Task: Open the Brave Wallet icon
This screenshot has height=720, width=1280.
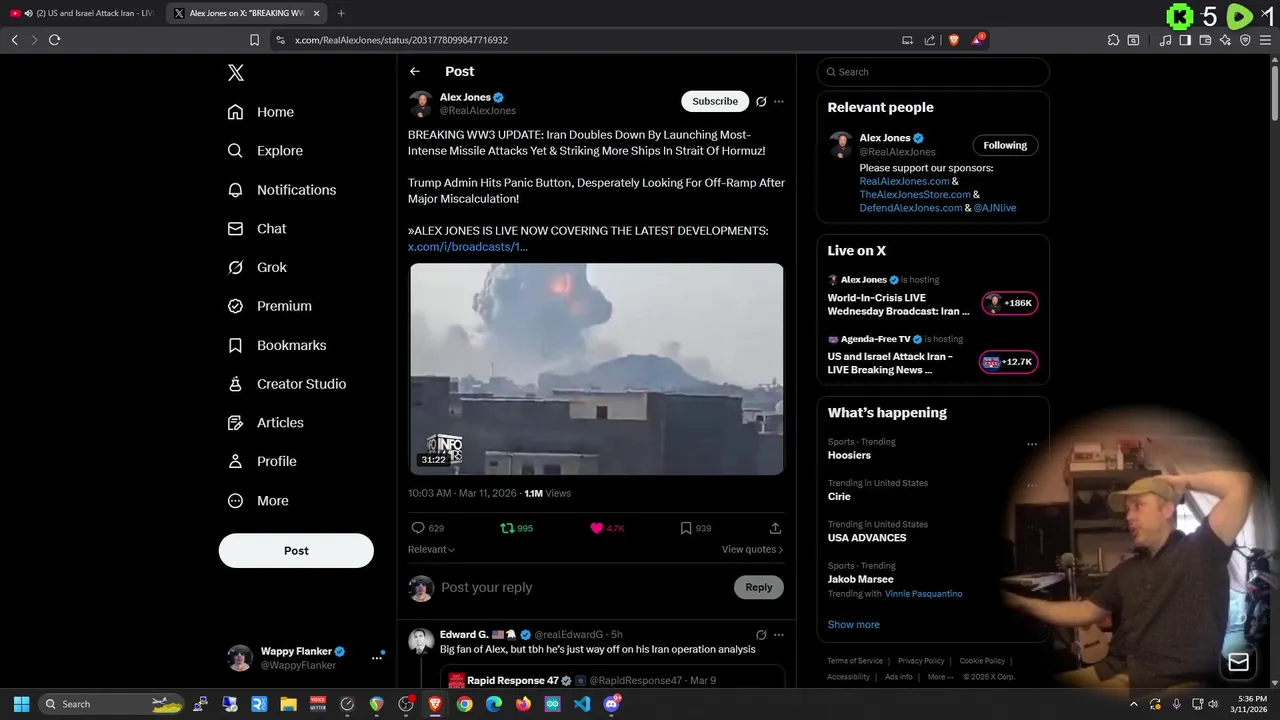Action: coord(1205,40)
